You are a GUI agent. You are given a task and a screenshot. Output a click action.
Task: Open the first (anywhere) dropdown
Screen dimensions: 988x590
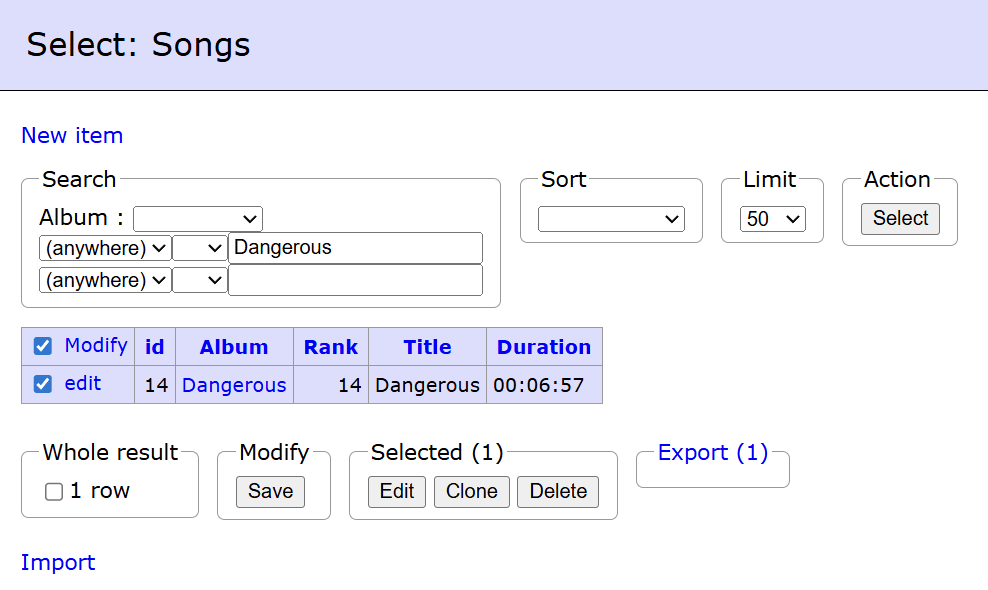(x=104, y=247)
